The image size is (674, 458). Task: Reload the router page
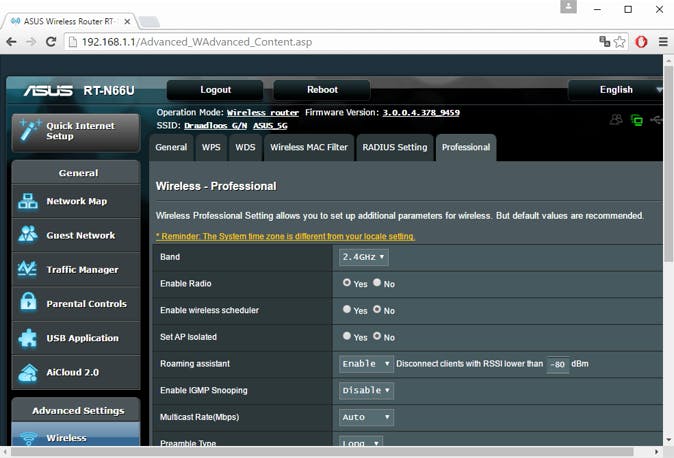tap(51, 42)
